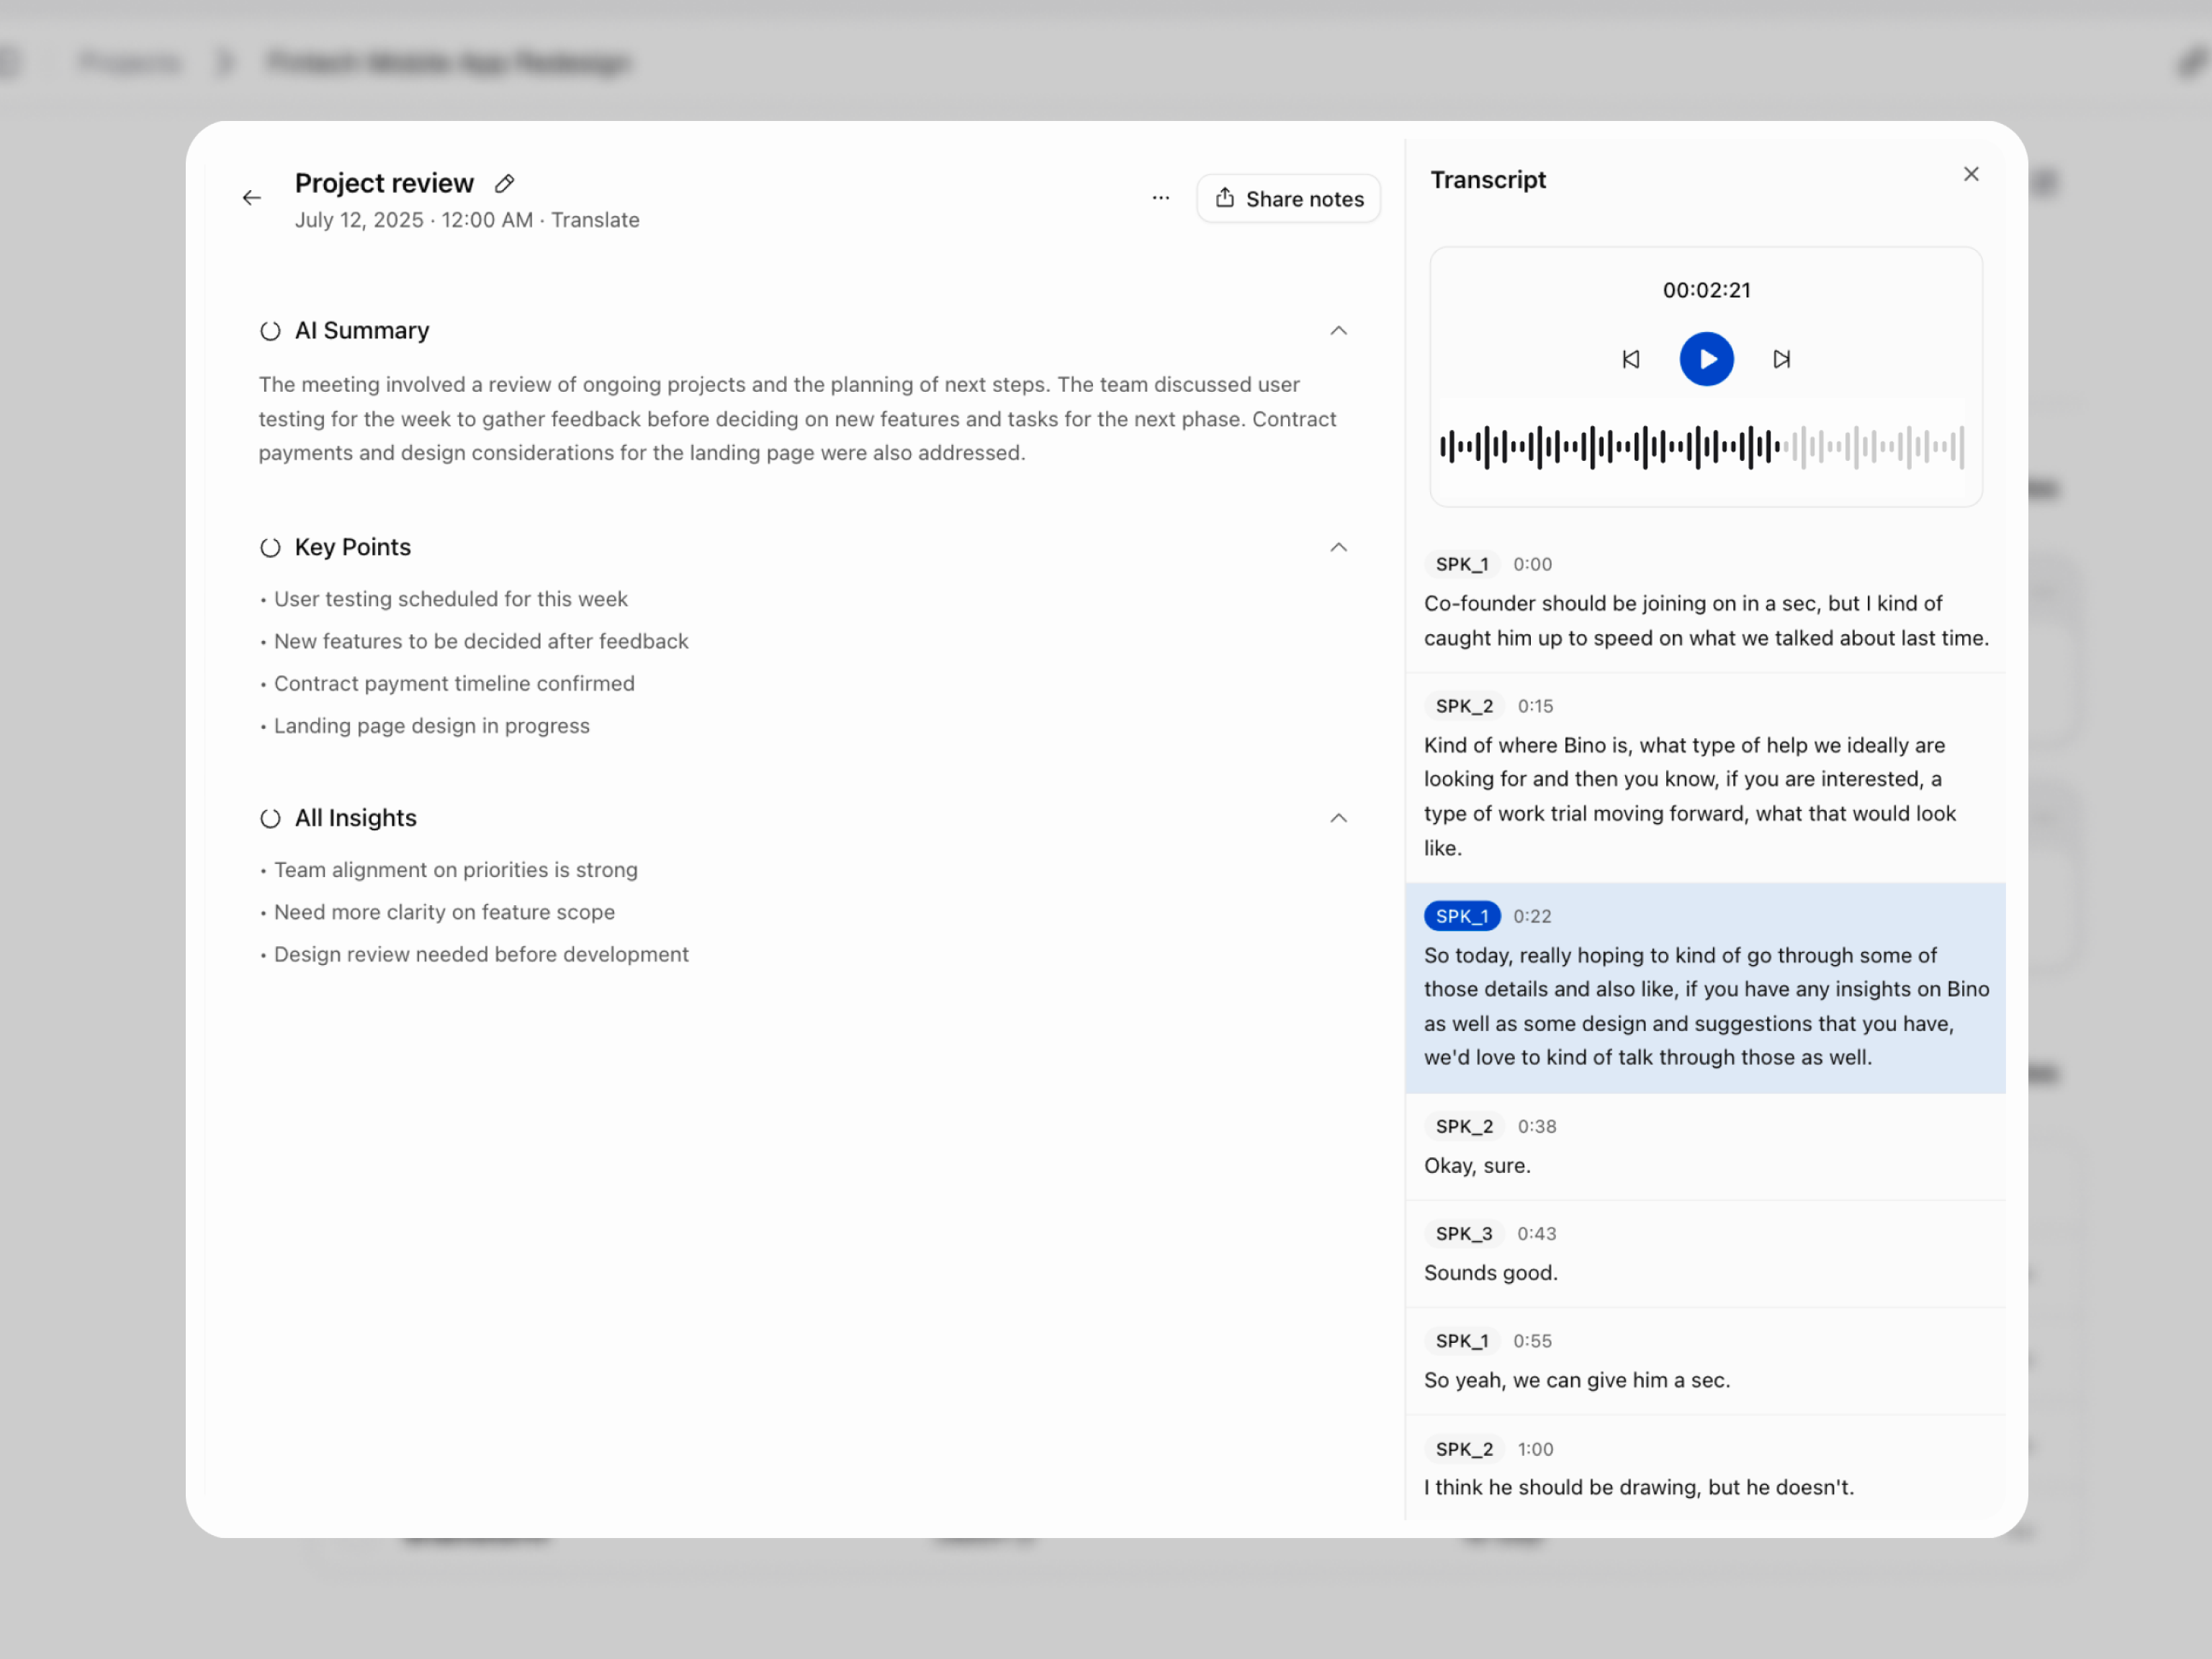Click 'Need more clarity on feature scope'
Viewport: 2212px width, 1659px height.
coord(444,912)
